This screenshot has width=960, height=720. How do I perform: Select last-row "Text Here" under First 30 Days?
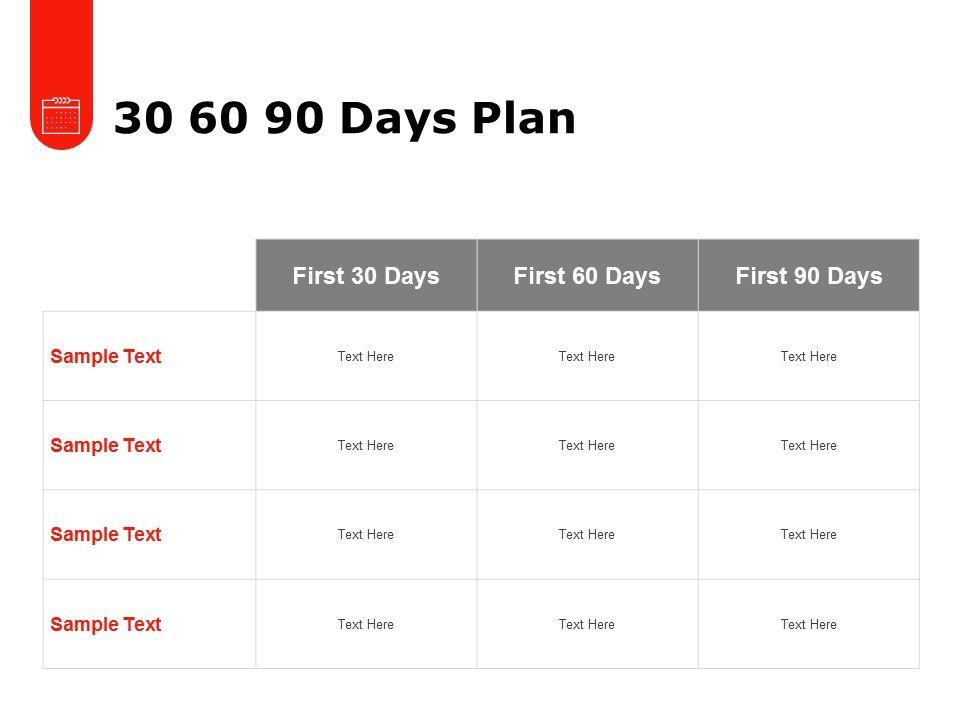click(x=366, y=624)
